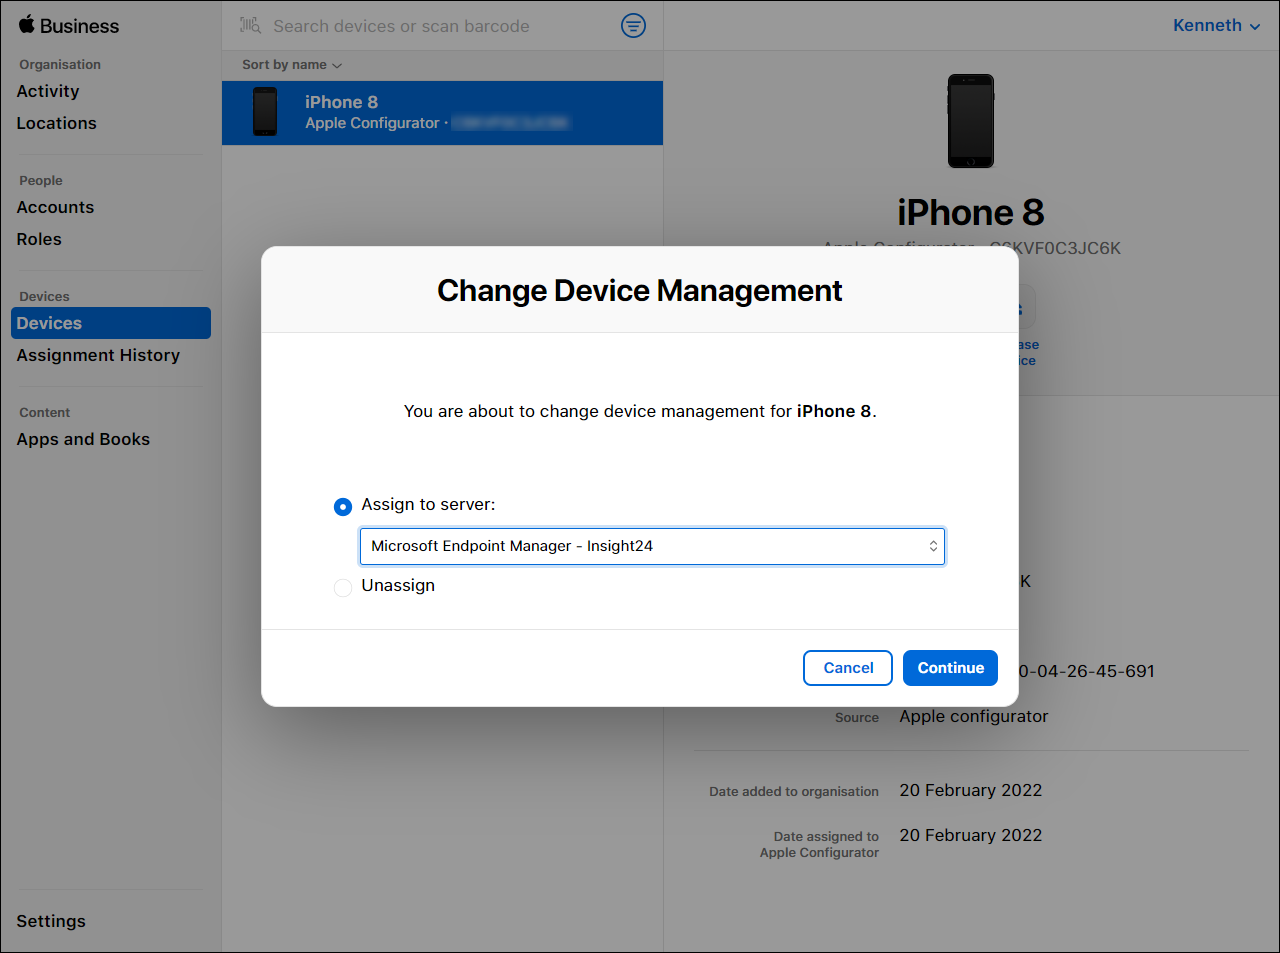The image size is (1280, 953).
Task: Click the barcode scan icon in search
Action: [x=250, y=25]
